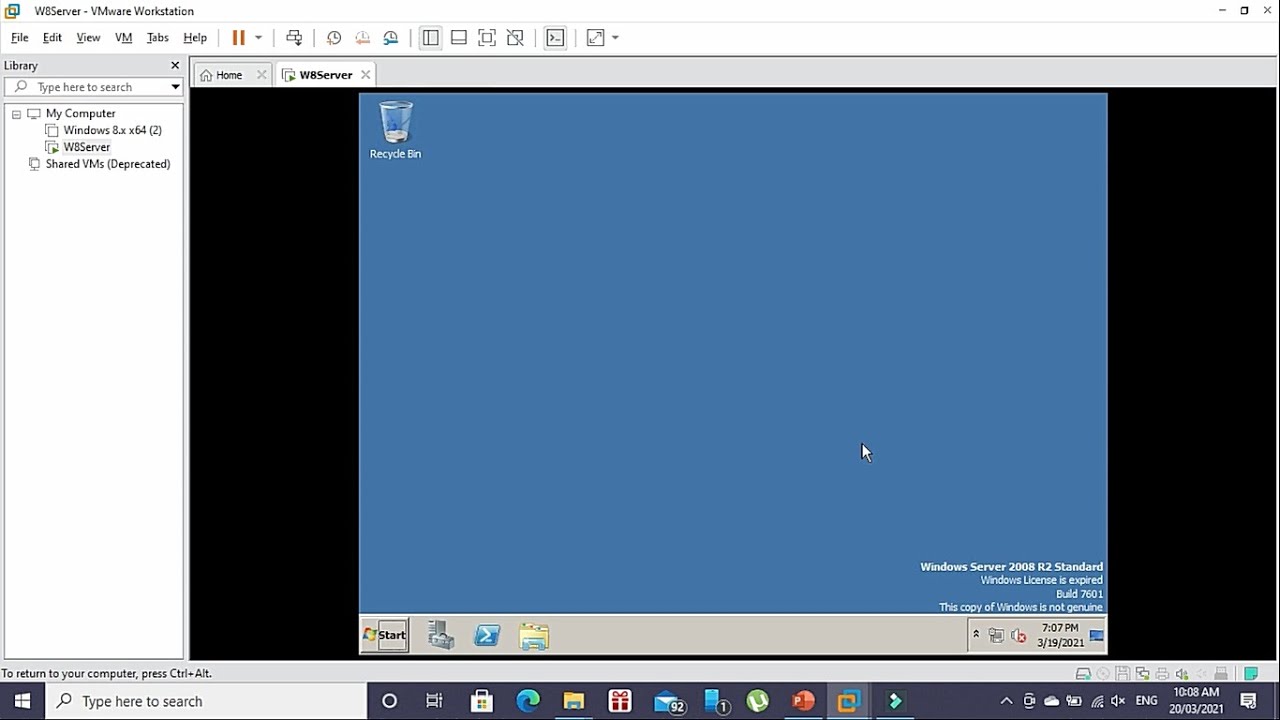Viewport: 1280px width, 720px height.
Task: Open the power options dropdown beside pause
Action: click(258, 38)
